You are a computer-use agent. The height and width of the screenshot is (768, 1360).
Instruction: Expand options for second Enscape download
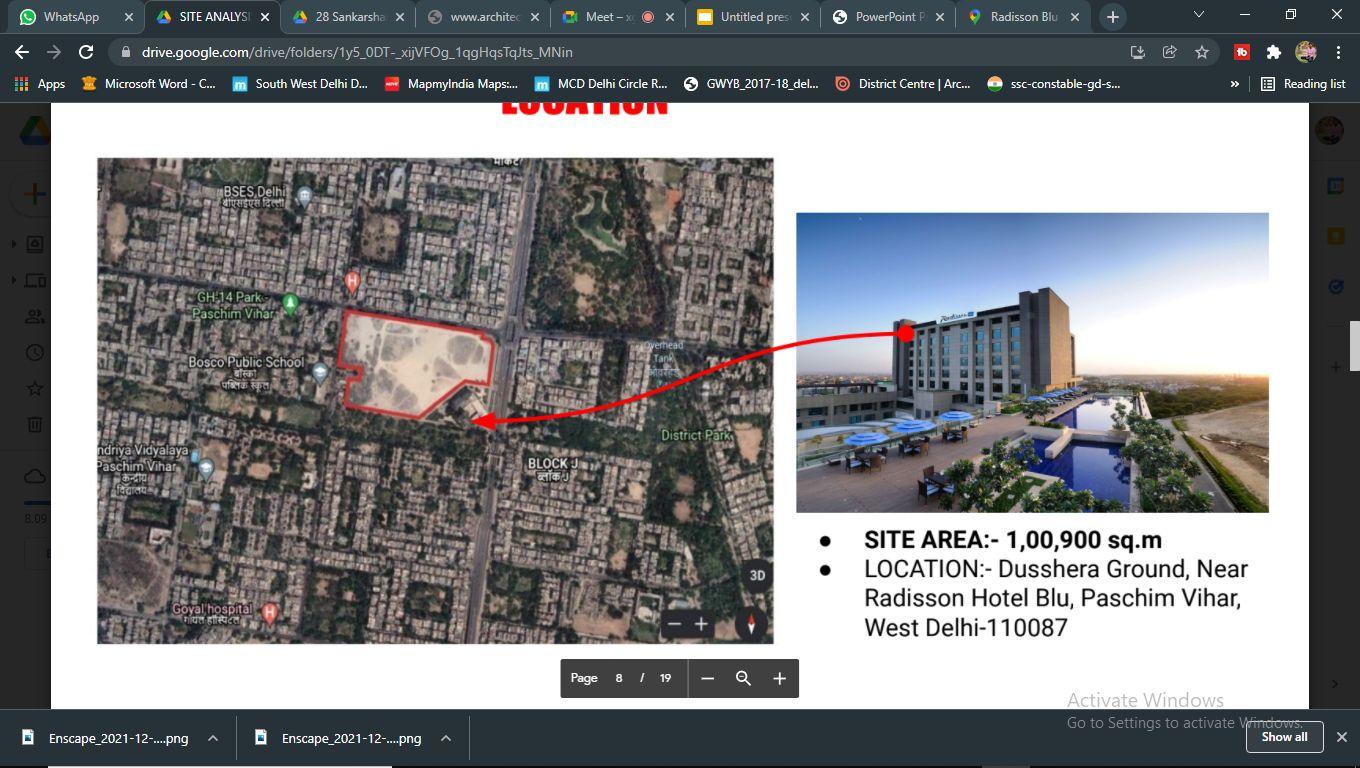(x=446, y=738)
